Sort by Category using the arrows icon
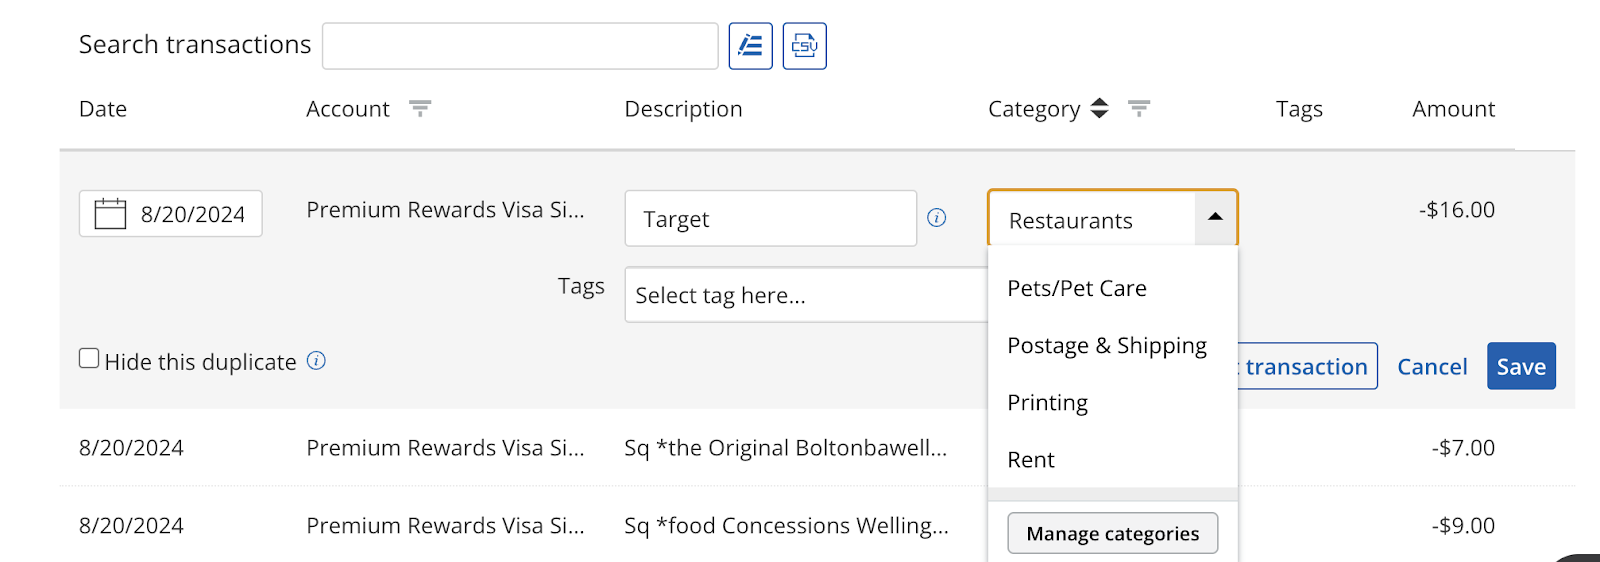Screen dimensions: 1600x562 1099,108
